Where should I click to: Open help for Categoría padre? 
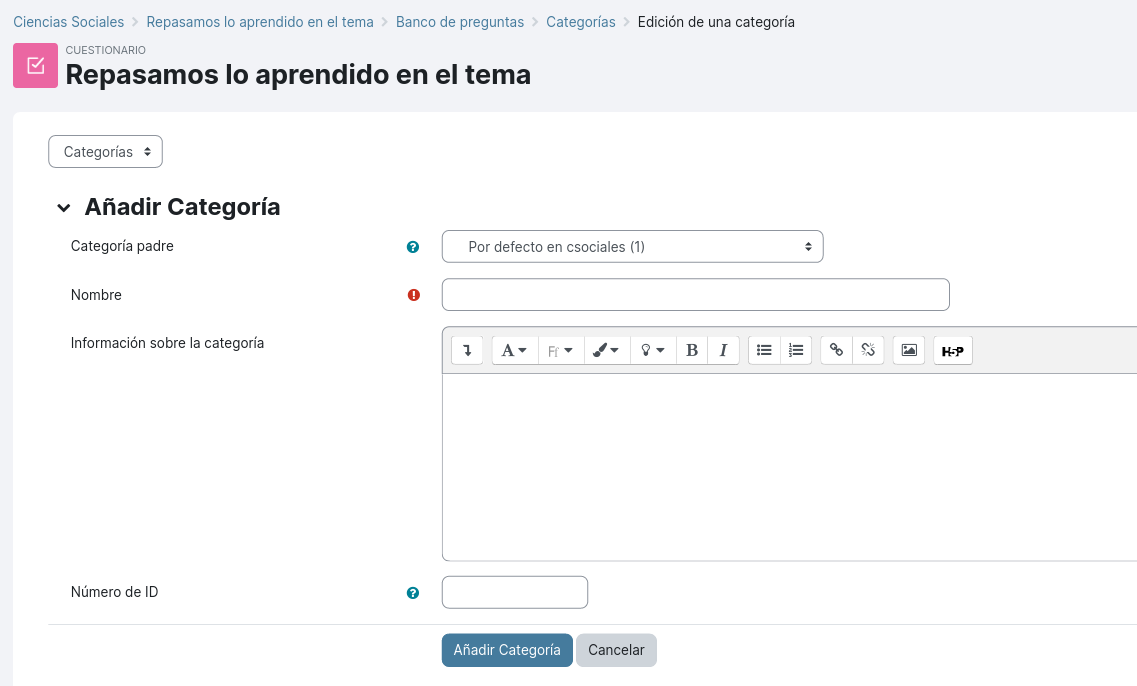click(413, 247)
